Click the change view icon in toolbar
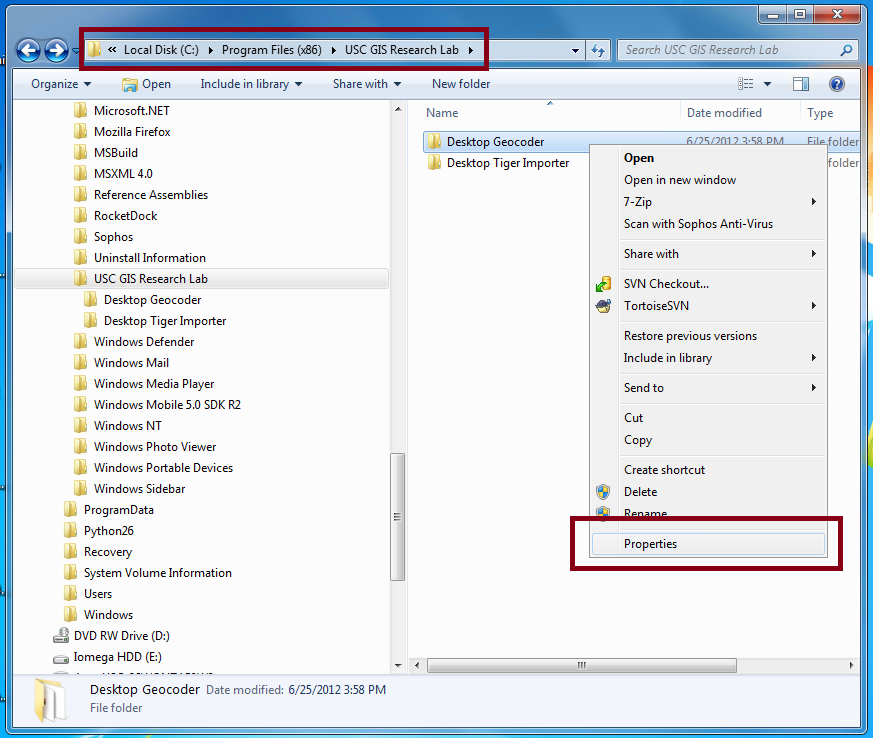Image resolution: width=873 pixels, height=738 pixels. click(746, 84)
